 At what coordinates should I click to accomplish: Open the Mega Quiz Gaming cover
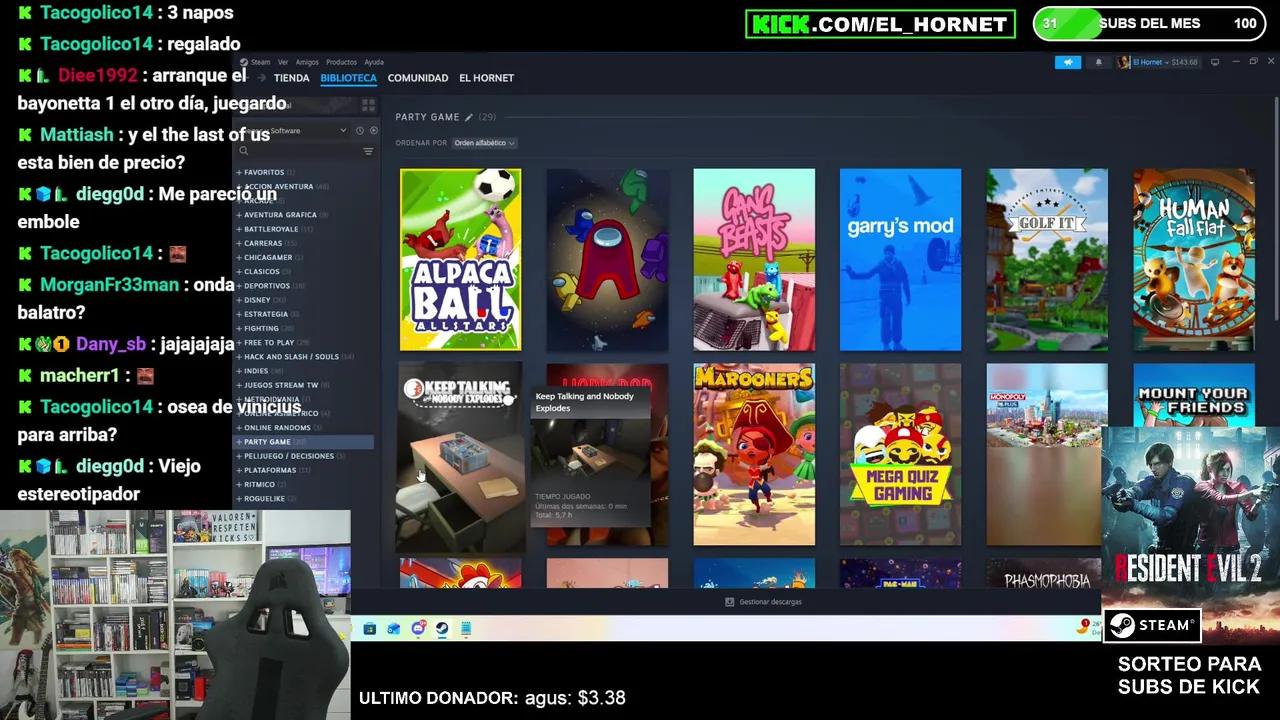[900, 455]
